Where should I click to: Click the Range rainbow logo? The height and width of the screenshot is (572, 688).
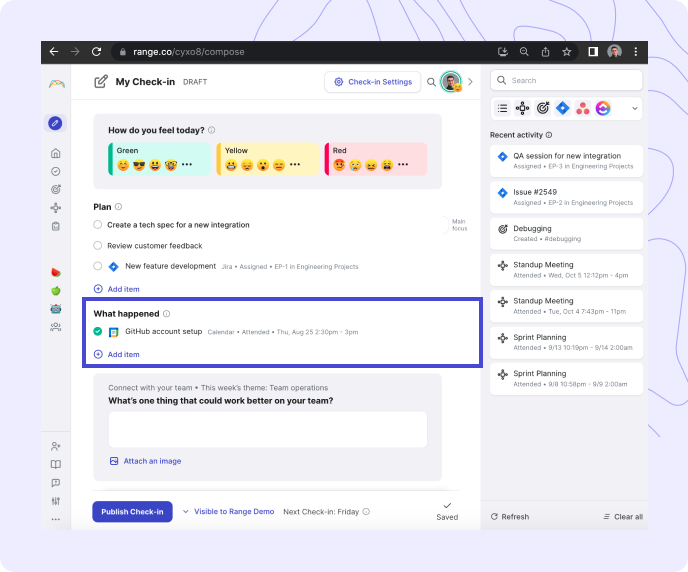[57, 84]
